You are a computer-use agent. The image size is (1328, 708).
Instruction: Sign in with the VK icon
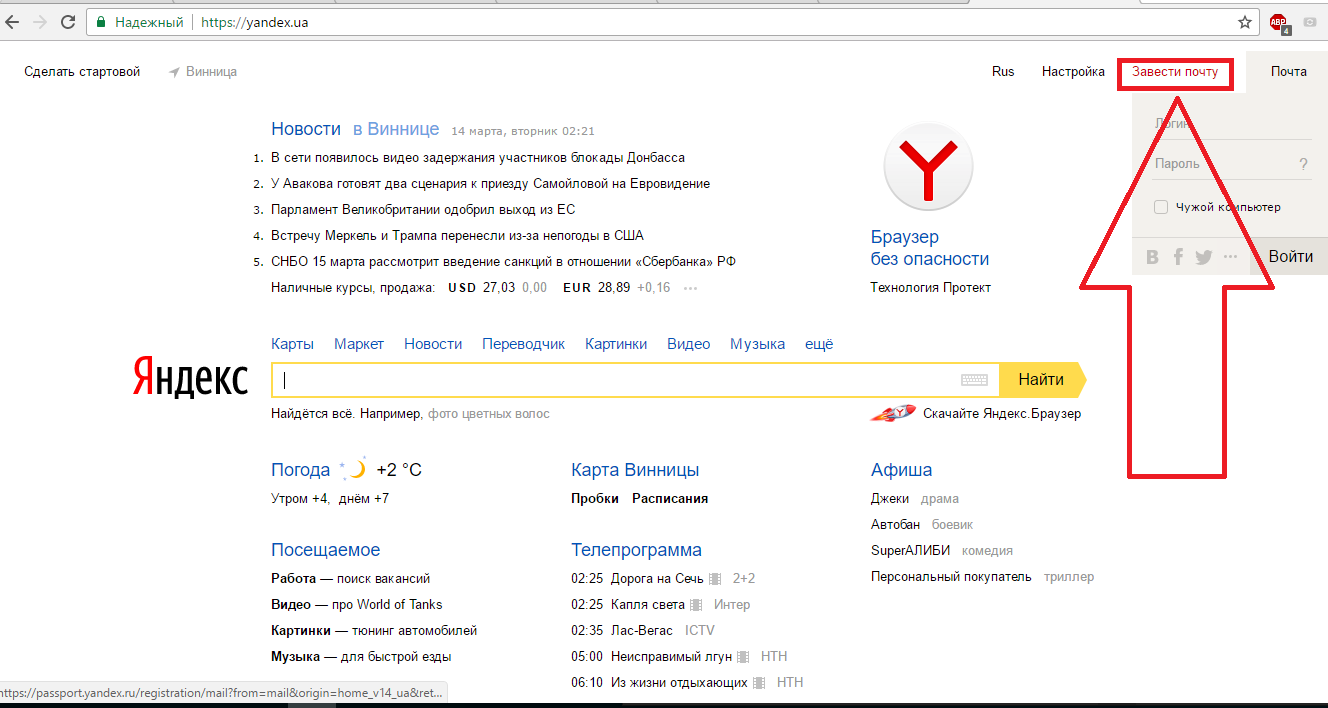[1152, 257]
